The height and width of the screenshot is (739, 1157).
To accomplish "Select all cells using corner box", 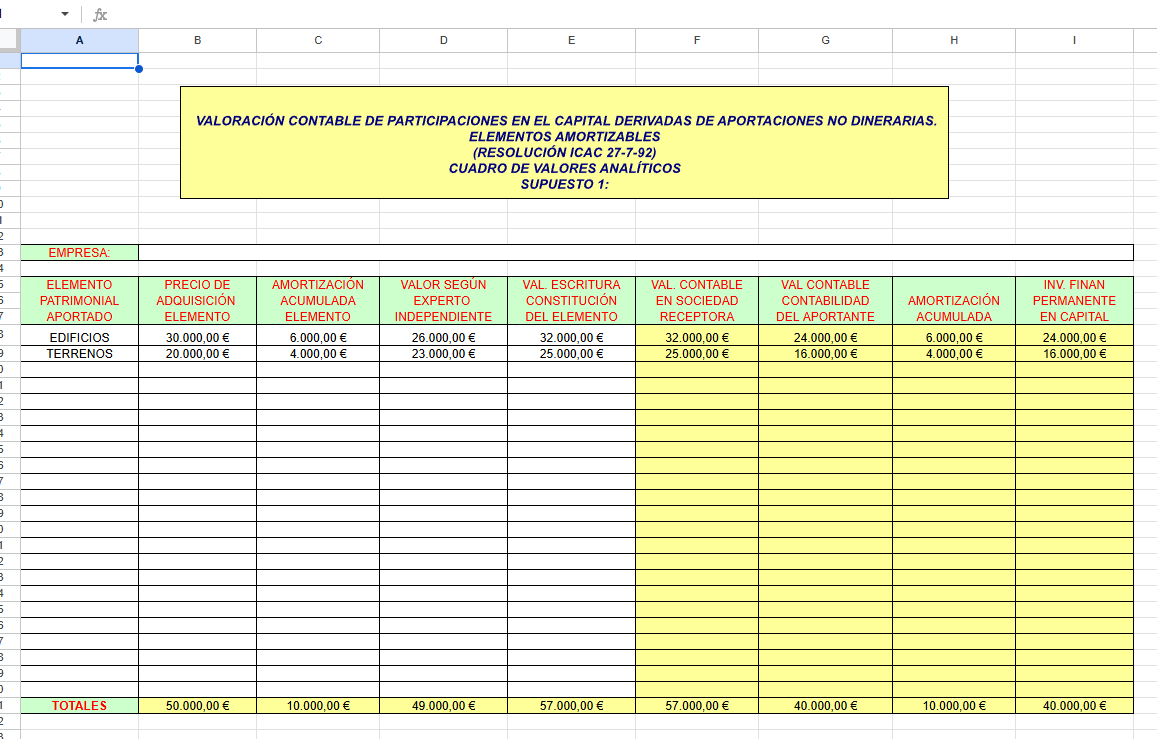I will coord(10,40).
